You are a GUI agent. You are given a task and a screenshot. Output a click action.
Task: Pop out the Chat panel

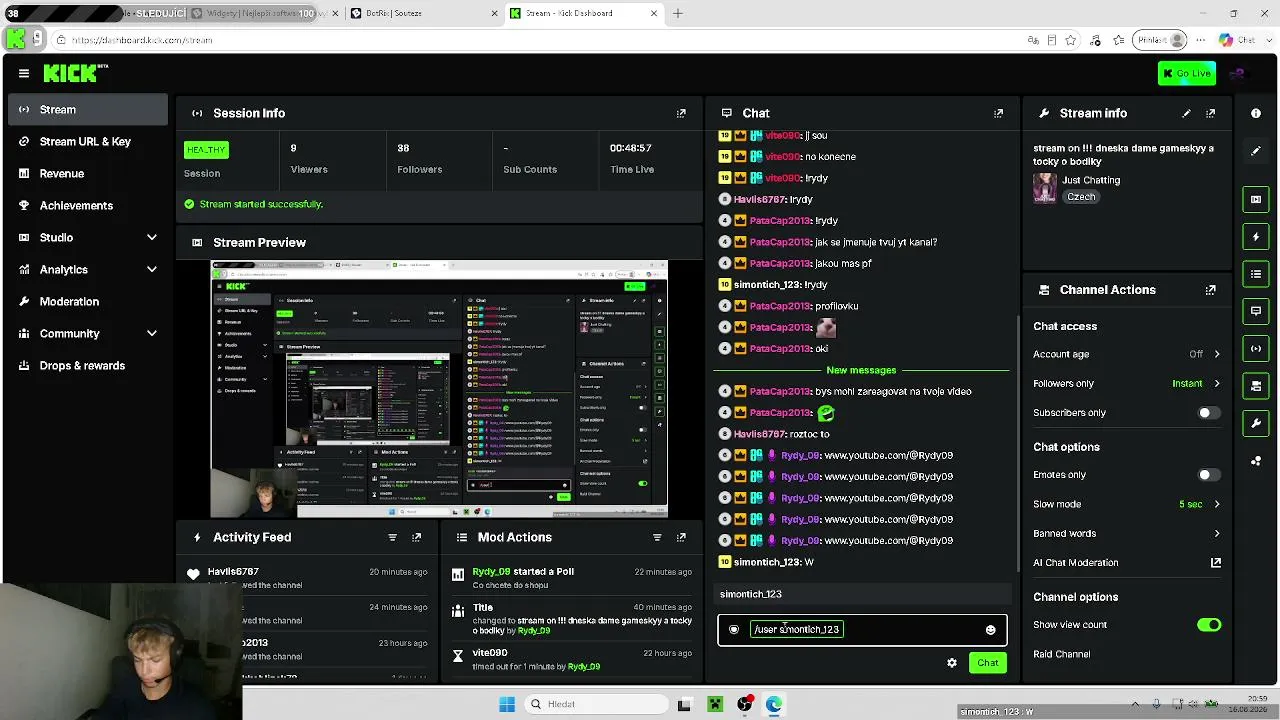(998, 113)
